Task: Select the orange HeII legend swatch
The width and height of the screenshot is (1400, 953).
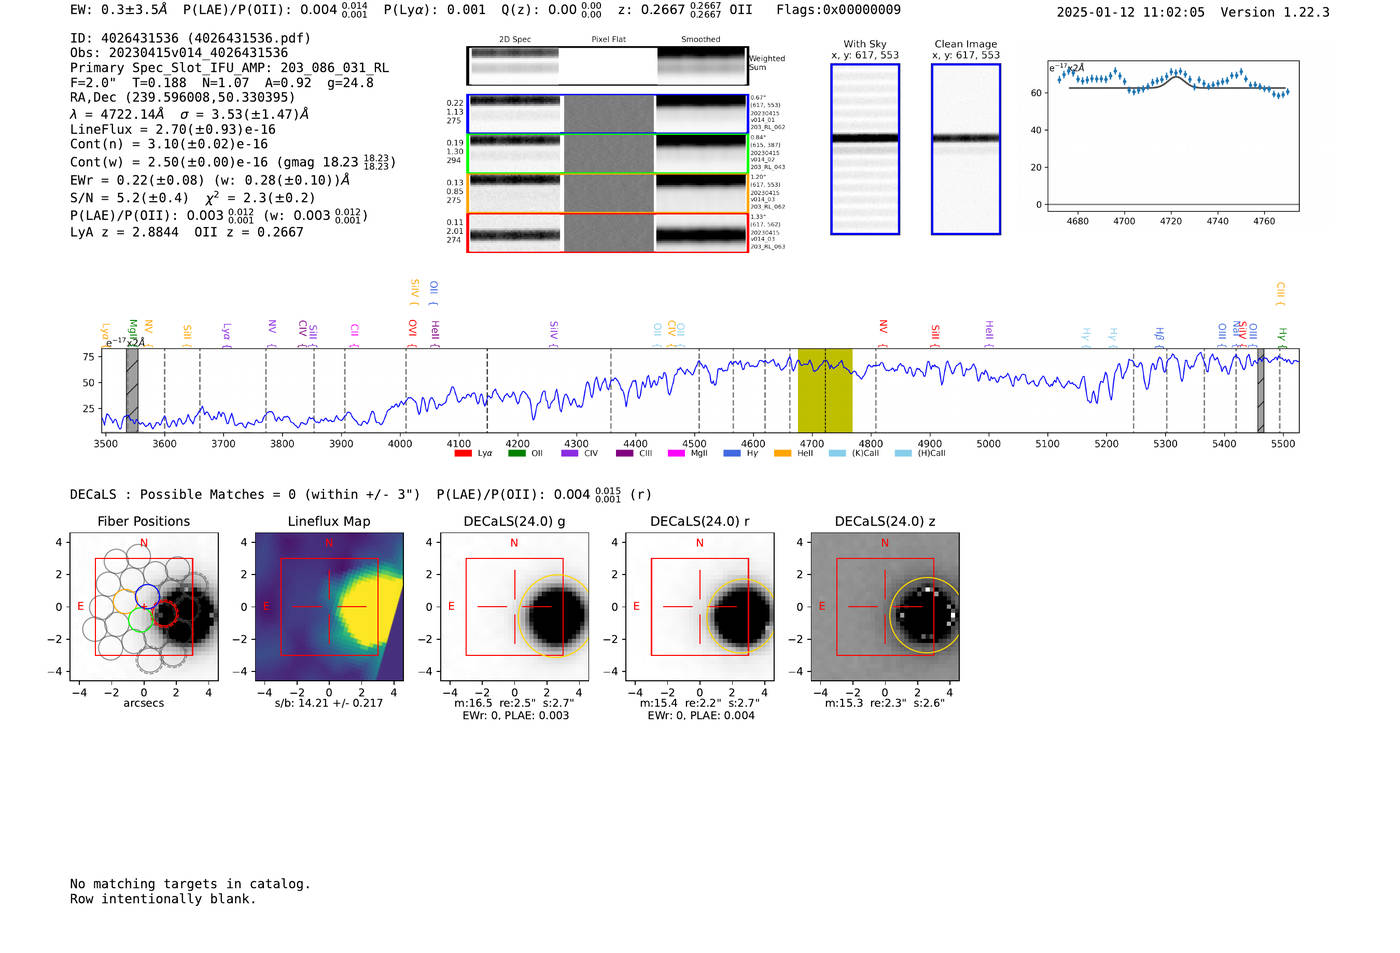Action: click(x=782, y=453)
